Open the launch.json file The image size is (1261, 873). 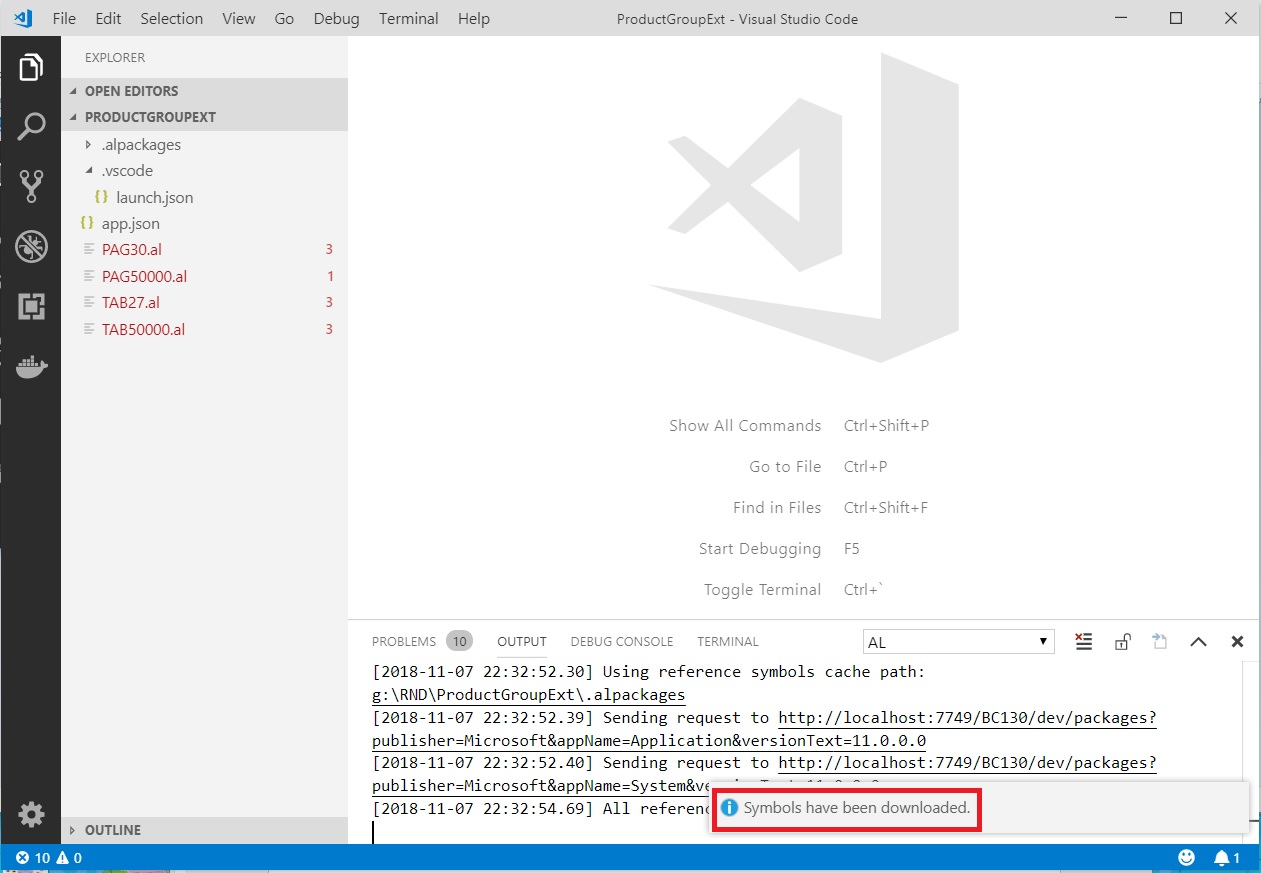pyautogui.click(x=154, y=198)
